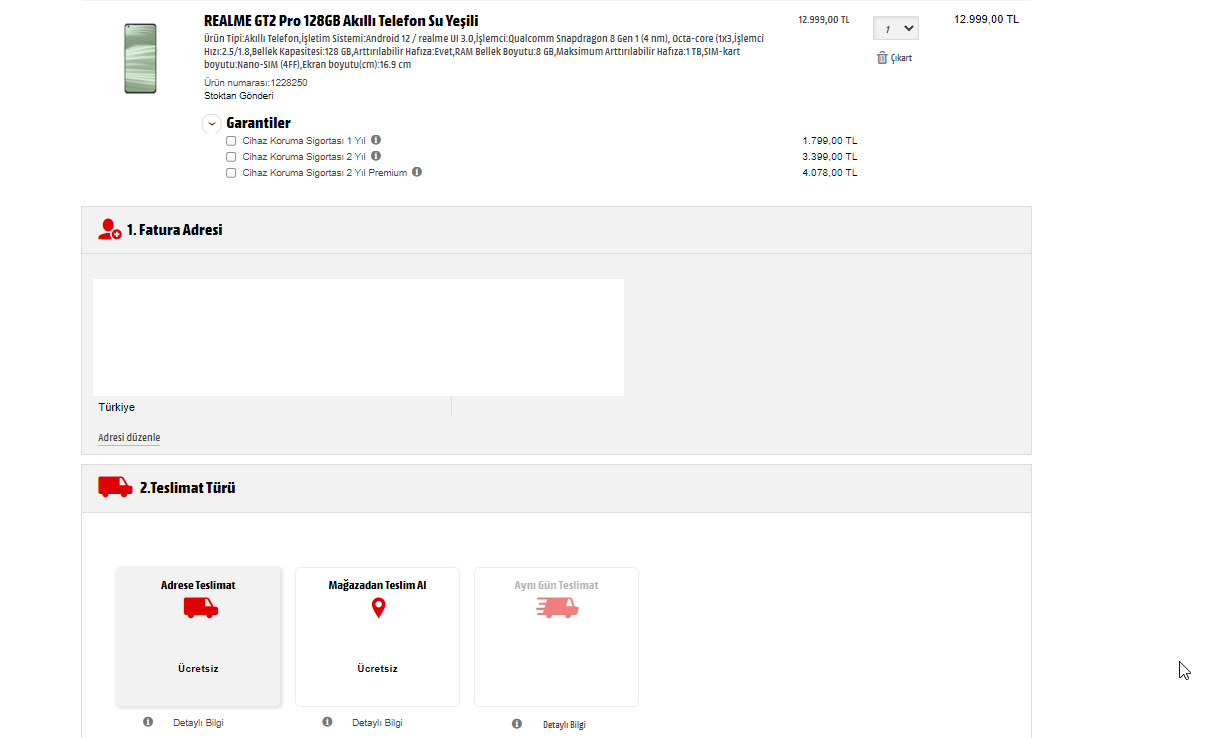Image resolution: width=1209 pixels, height=738 pixels.
Task: Check the Cihaz Koruma Sigortası 2 Yıl option
Action: tap(231, 157)
